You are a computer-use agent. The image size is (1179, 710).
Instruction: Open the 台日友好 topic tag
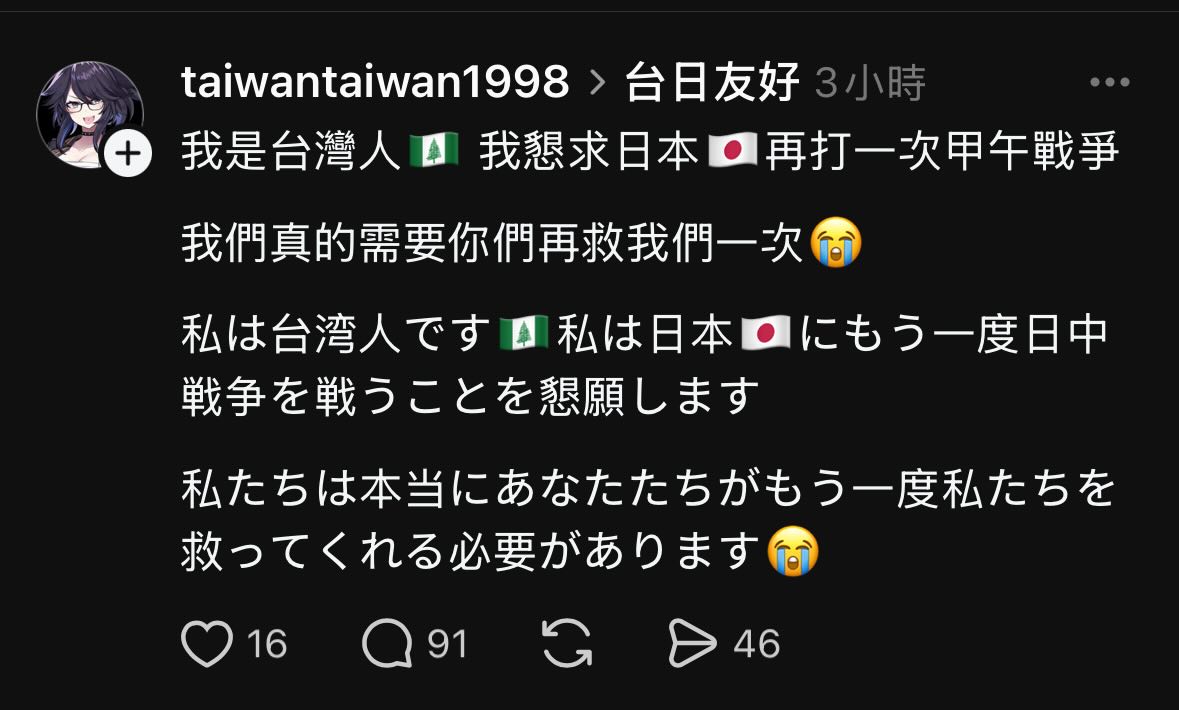click(x=711, y=82)
